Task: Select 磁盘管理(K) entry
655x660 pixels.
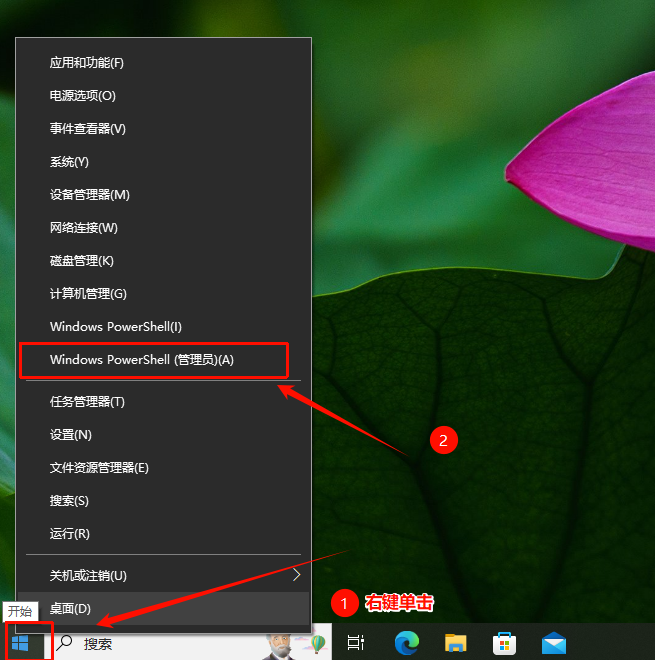Action: (x=163, y=261)
